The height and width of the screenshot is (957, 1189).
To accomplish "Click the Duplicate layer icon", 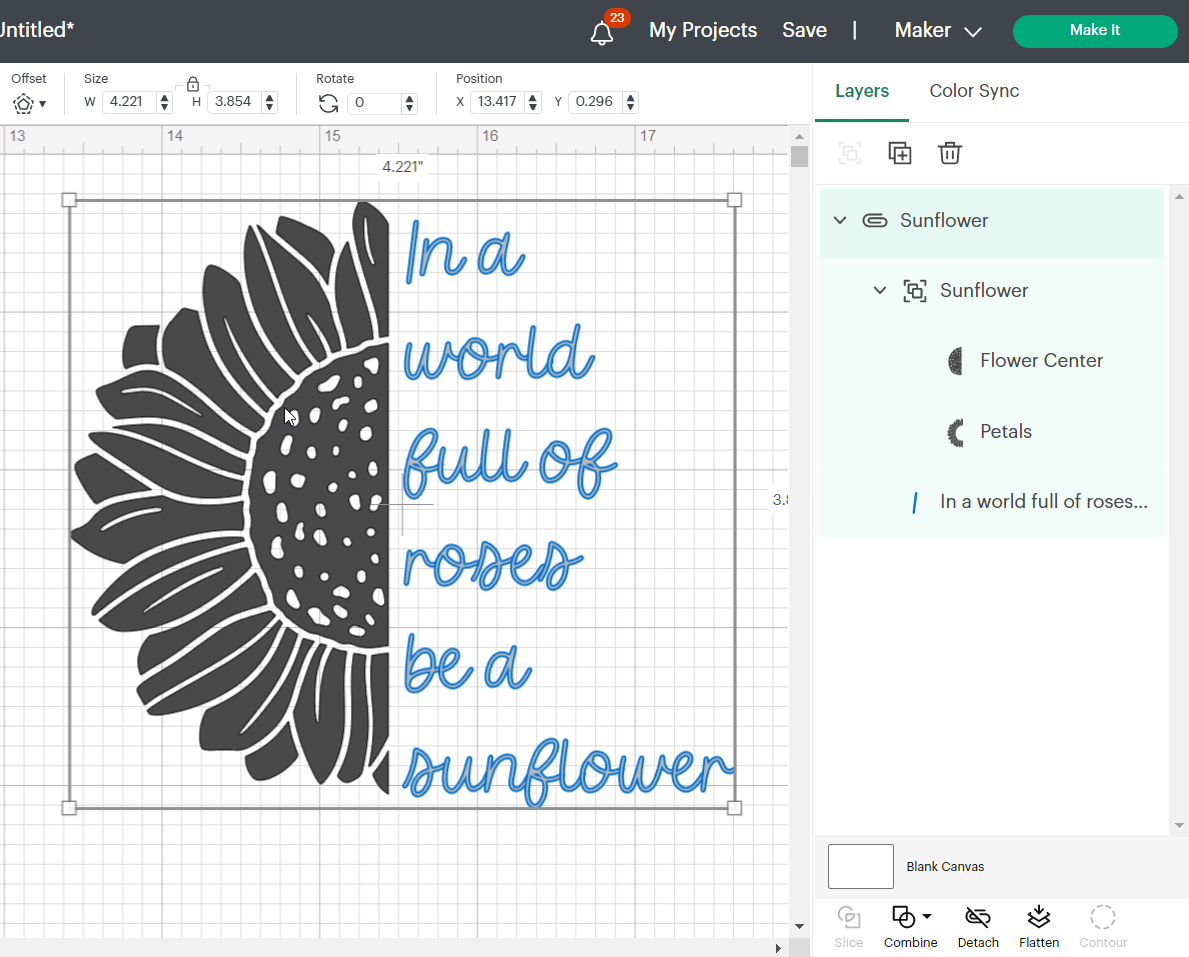I will pyautogui.click(x=900, y=153).
